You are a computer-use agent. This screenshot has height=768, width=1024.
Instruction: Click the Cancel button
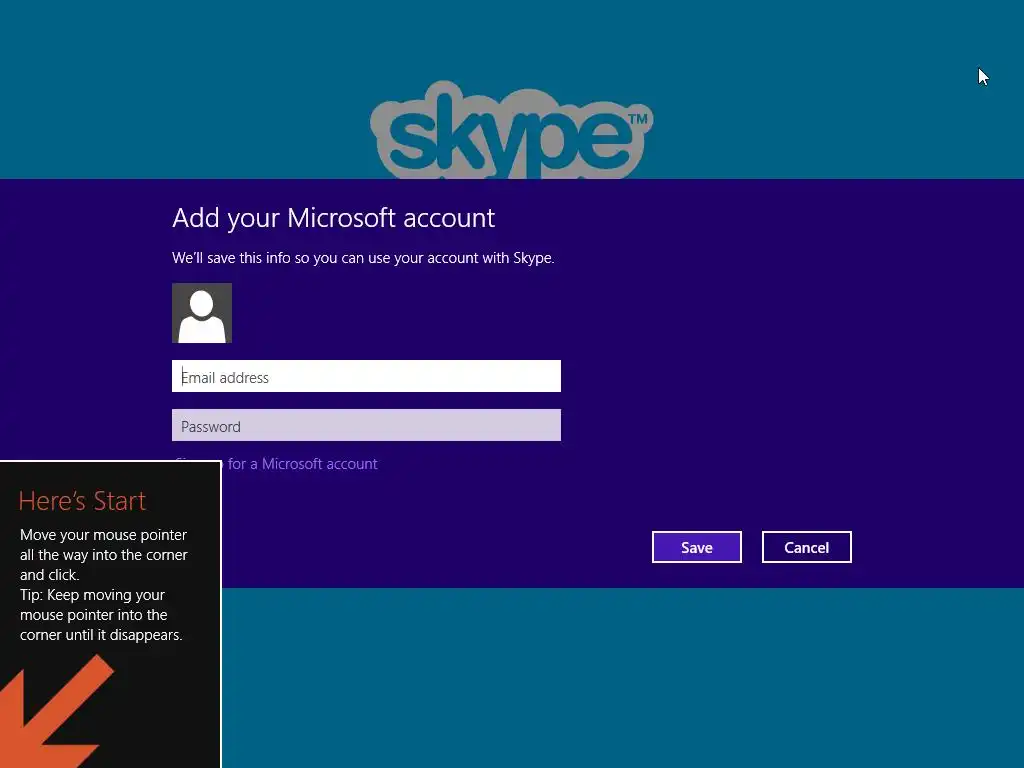click(x=806, y=547)
